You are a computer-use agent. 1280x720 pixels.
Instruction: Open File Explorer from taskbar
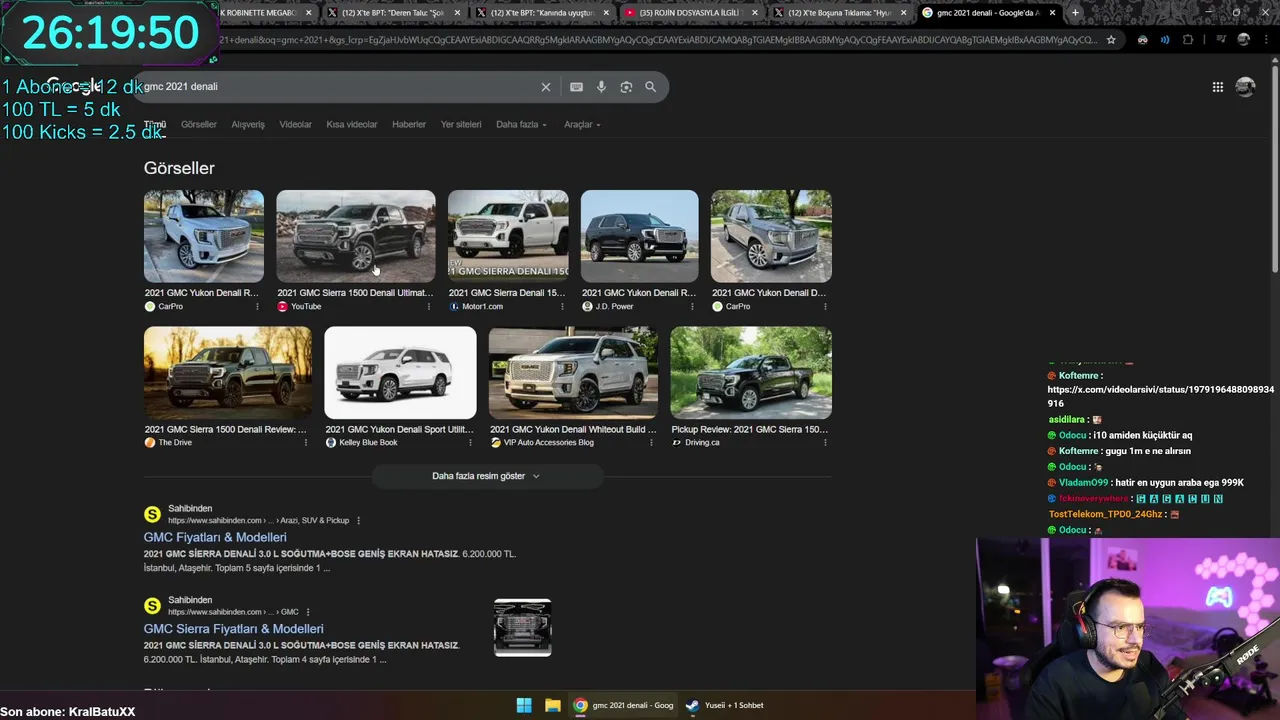(552, 705)
